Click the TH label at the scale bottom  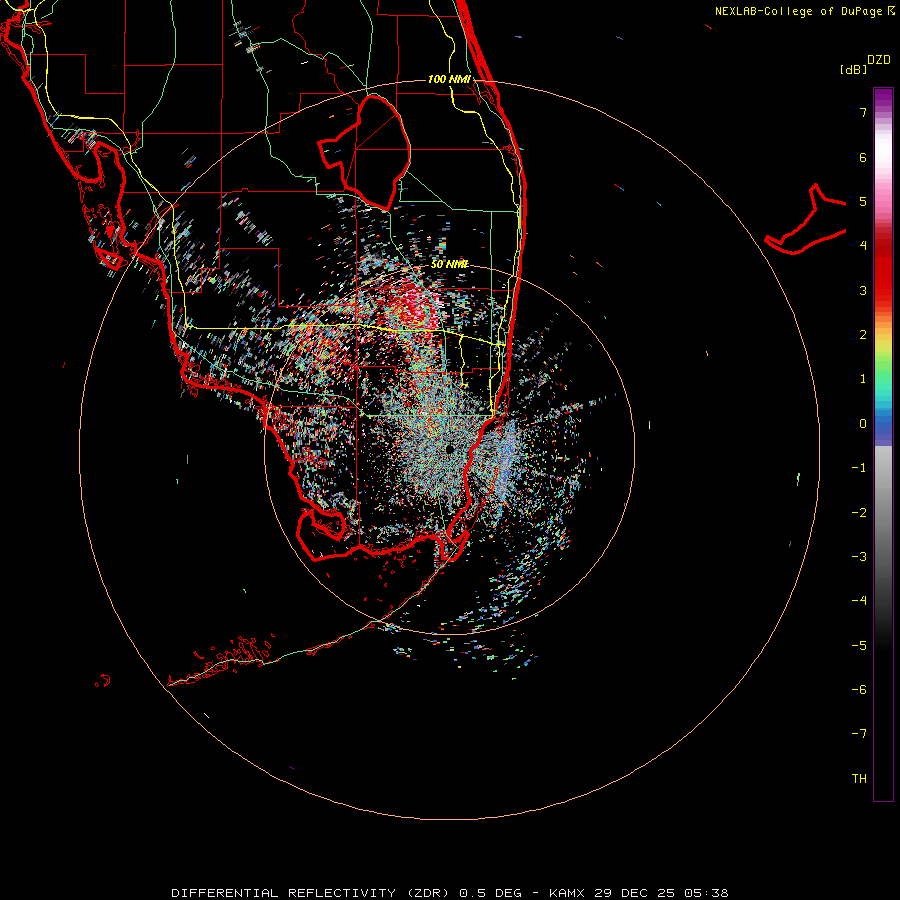pyautogui.click(x=859, y=779)
